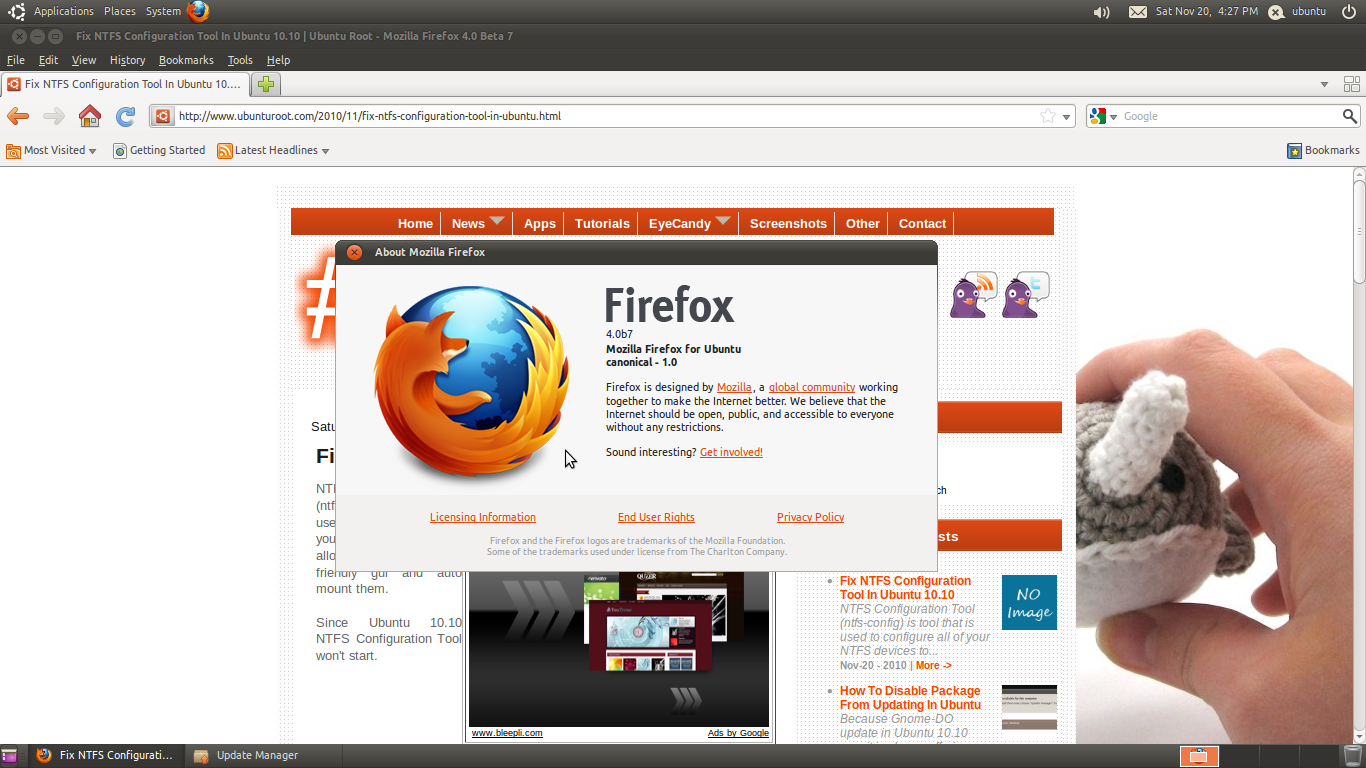This screenshot has width=1366, height=768.
Task: Click the NO Image thumbnail
Action: 1029,602
